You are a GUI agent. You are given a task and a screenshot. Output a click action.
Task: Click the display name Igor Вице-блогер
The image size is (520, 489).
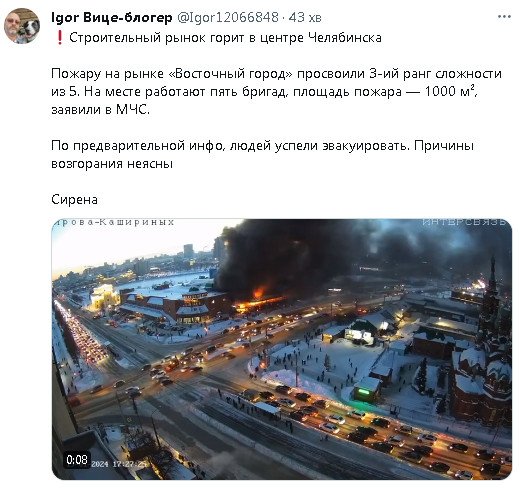112,17
